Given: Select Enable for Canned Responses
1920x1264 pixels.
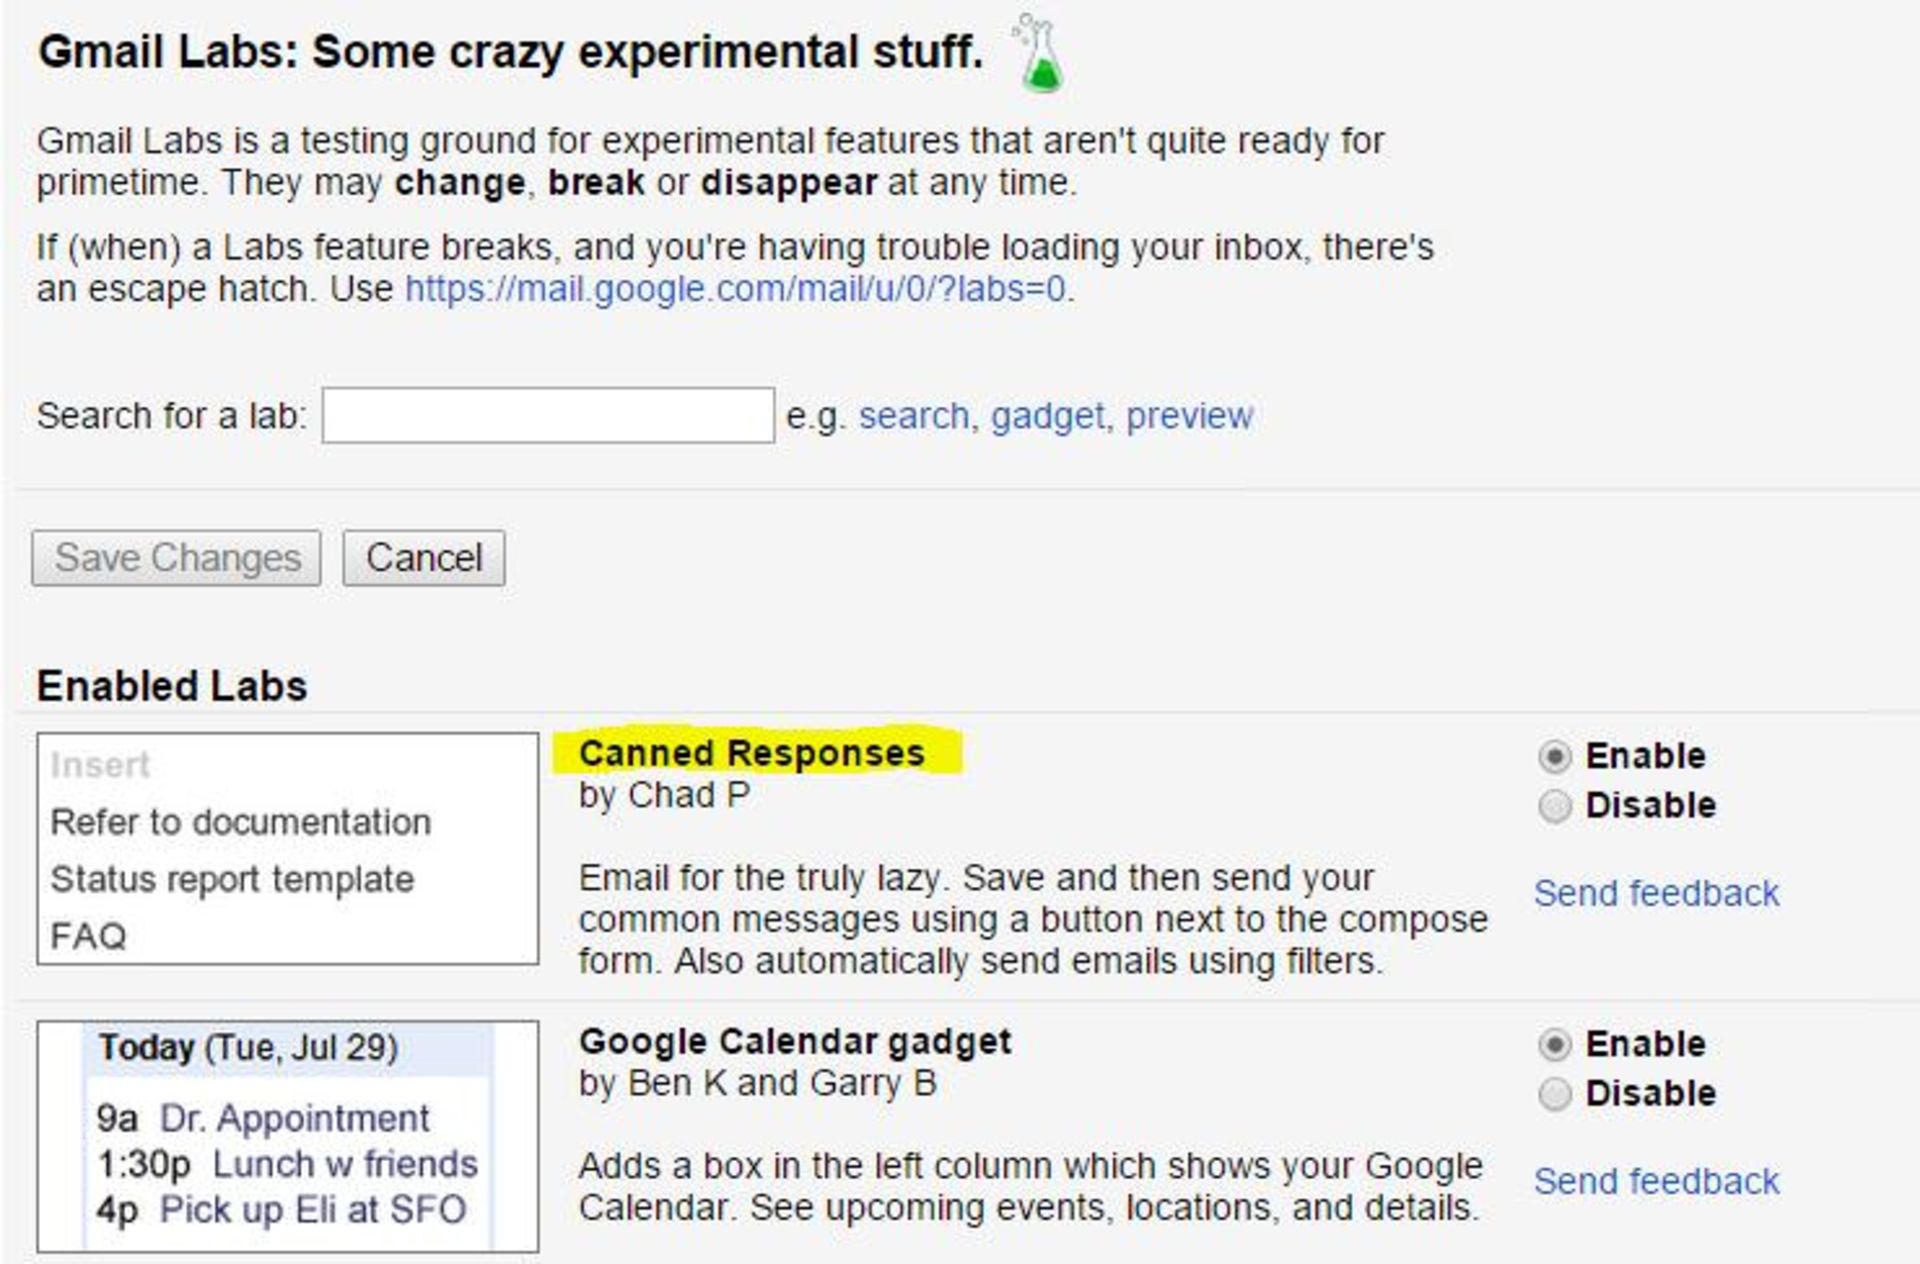Looking at the screenshot, I should point(1554,757).
